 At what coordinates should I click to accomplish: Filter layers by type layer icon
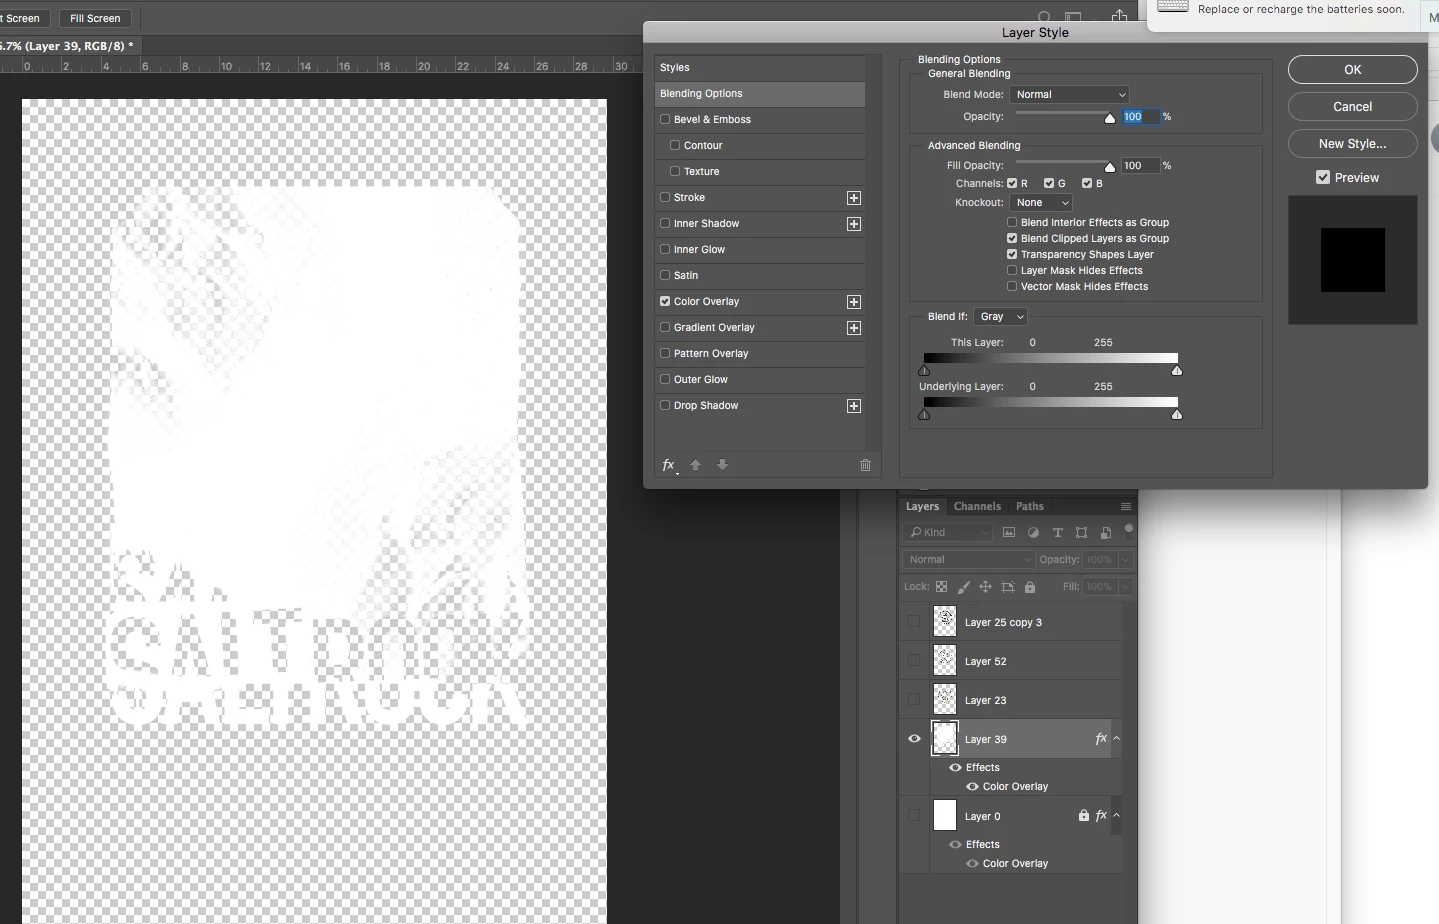[x=1058, y=533]
